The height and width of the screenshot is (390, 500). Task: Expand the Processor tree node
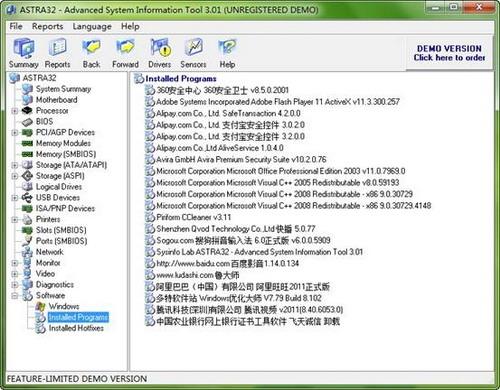point(15,111)
